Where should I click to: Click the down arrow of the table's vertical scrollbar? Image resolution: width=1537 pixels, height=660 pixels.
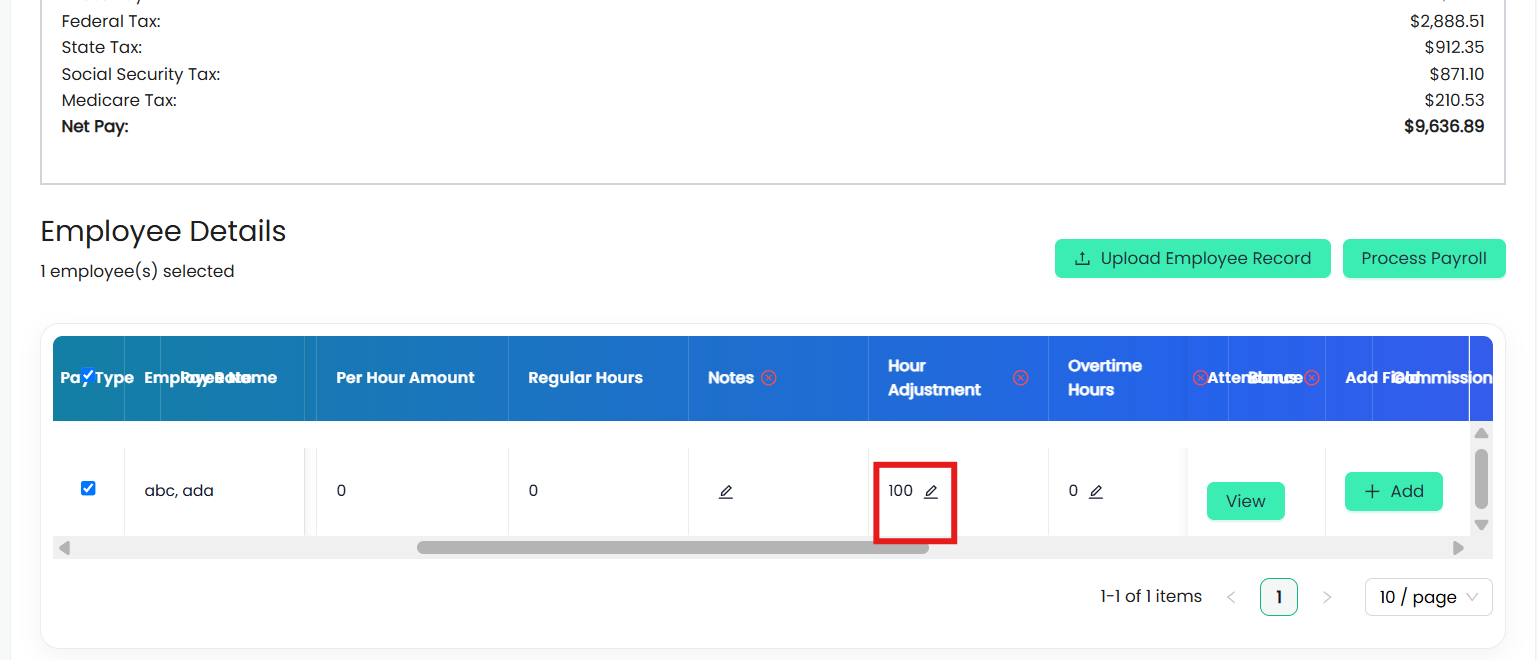point(1482,524)
